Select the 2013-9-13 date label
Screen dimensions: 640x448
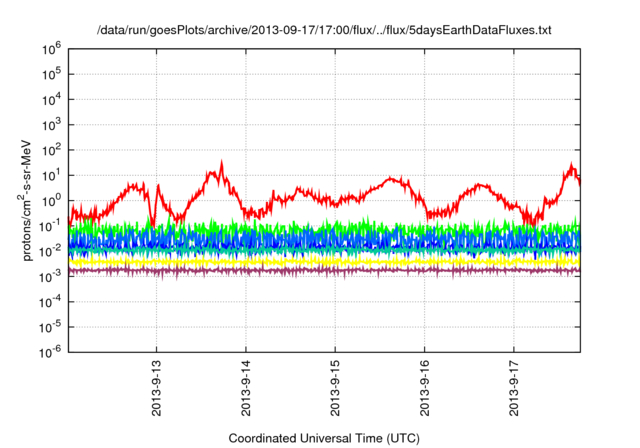tap(156, 388)
